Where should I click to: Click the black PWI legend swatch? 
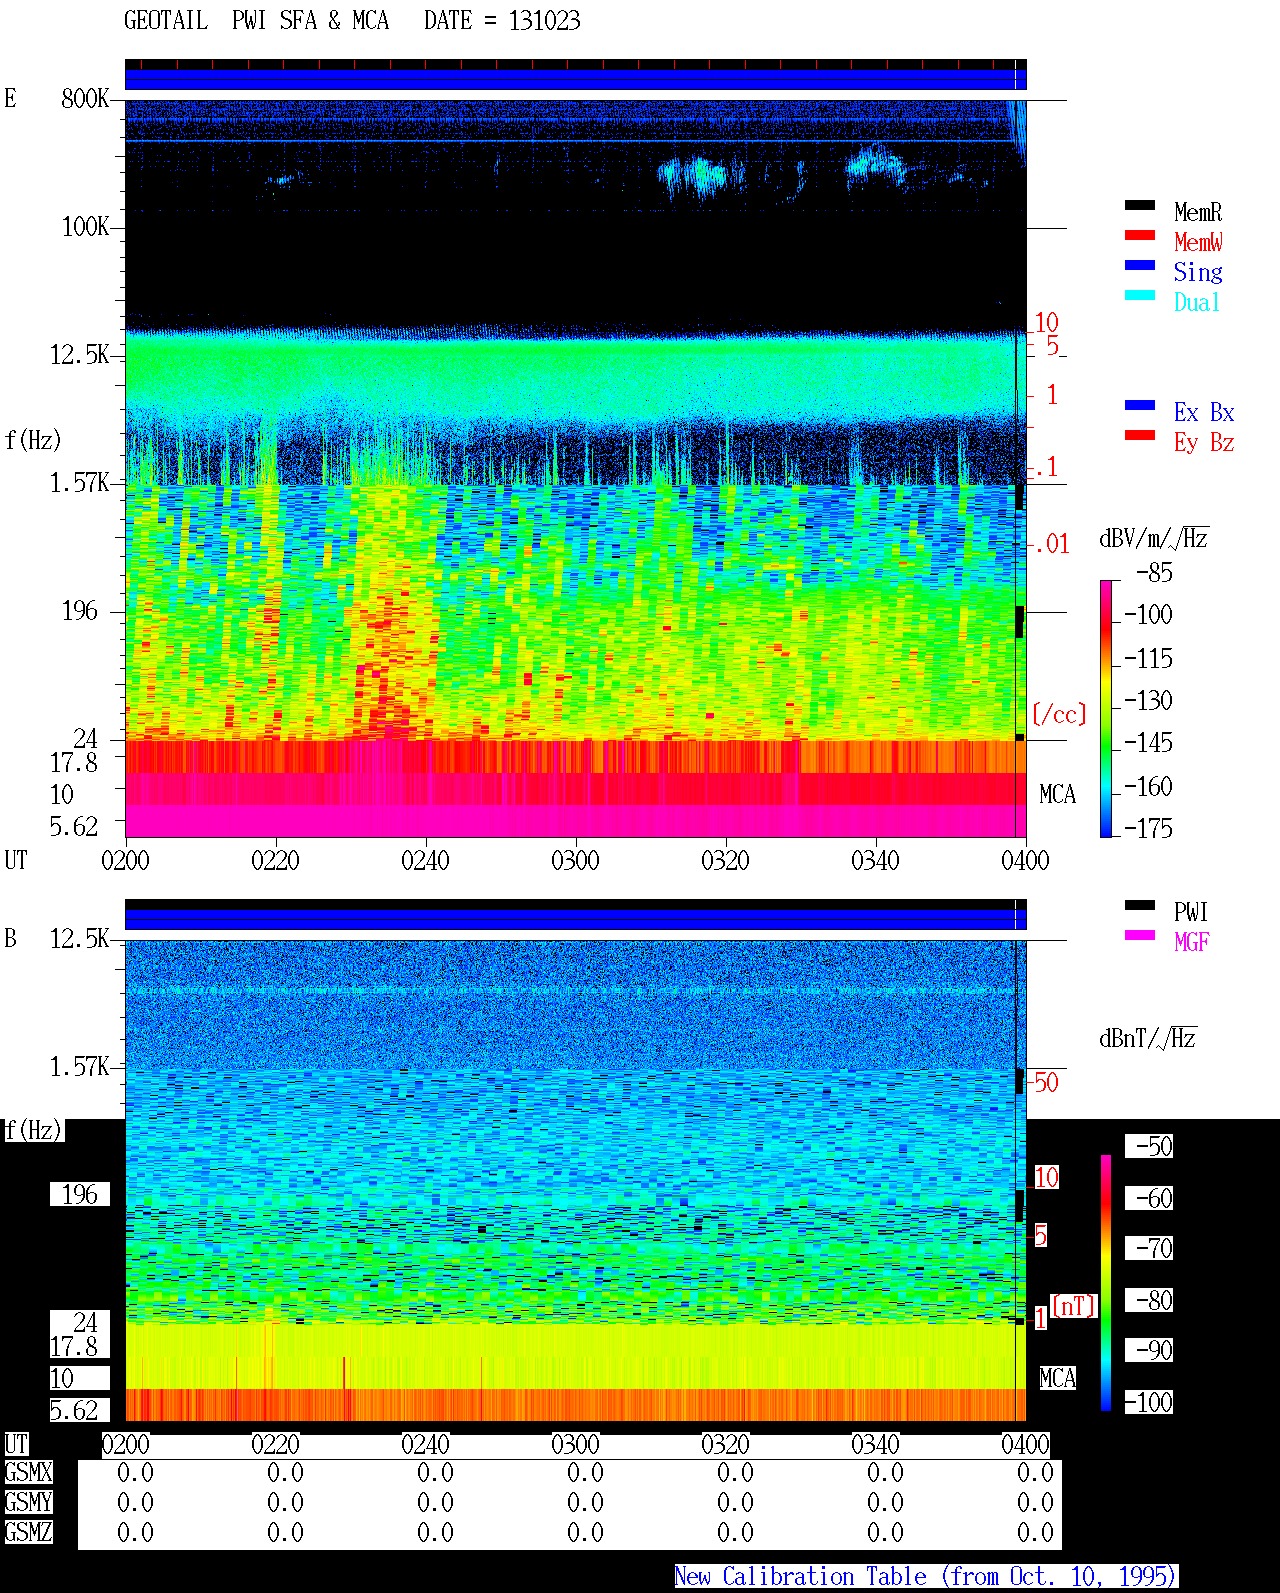[1140, 906]
